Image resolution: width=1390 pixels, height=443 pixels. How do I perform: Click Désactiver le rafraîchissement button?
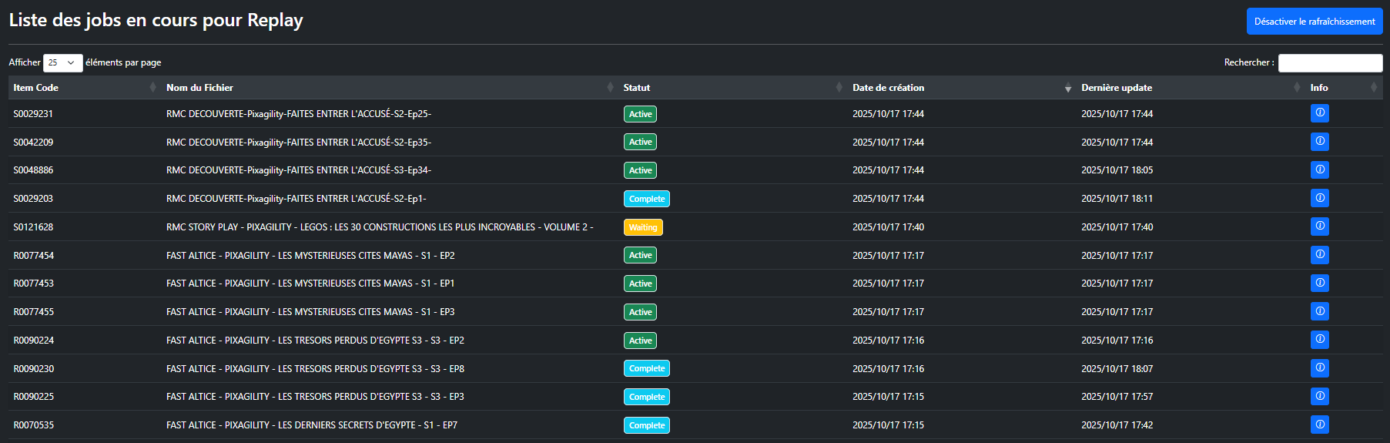coord(1314,21)
